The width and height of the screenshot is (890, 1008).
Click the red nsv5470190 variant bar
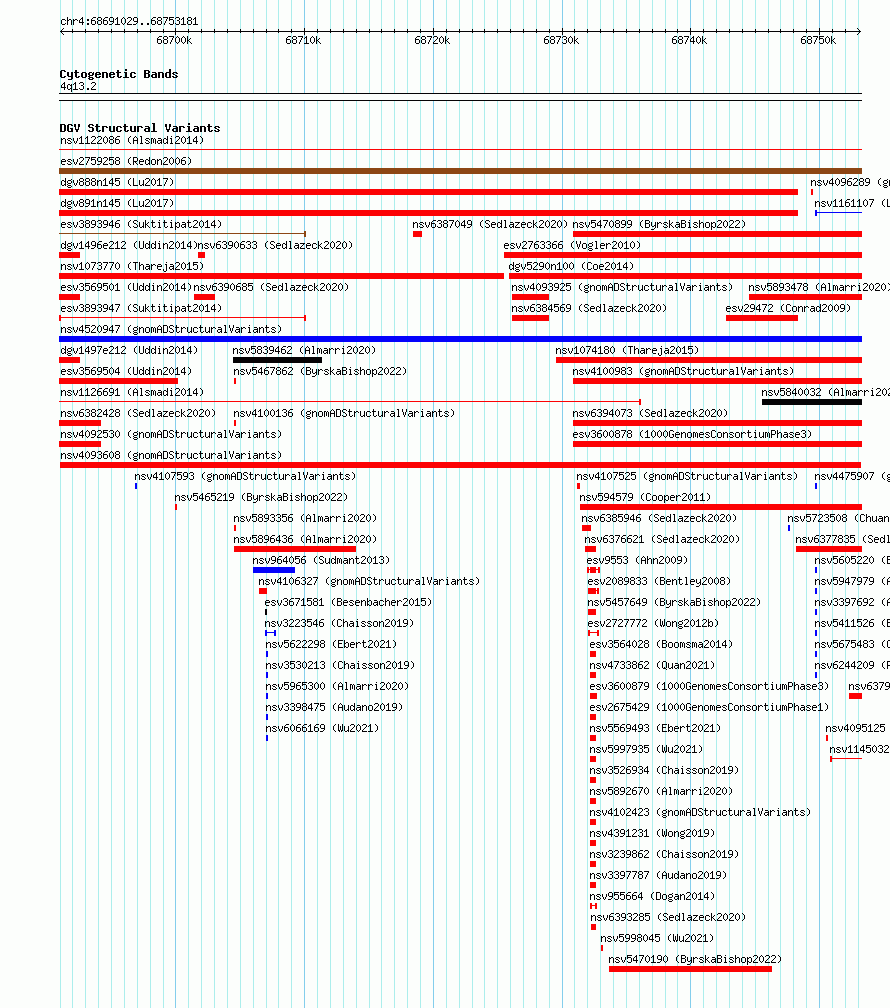[x=690, y=969]
